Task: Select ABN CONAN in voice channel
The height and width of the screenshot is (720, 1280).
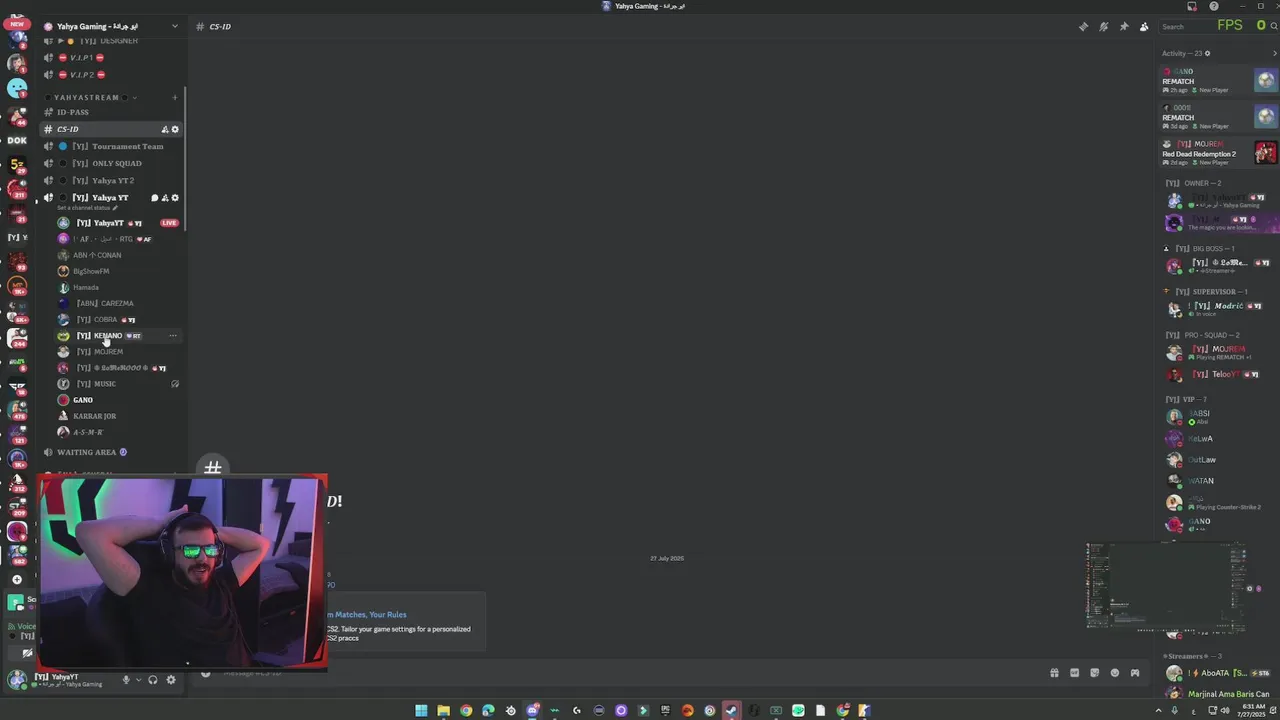Action: [x=117, y=255]
